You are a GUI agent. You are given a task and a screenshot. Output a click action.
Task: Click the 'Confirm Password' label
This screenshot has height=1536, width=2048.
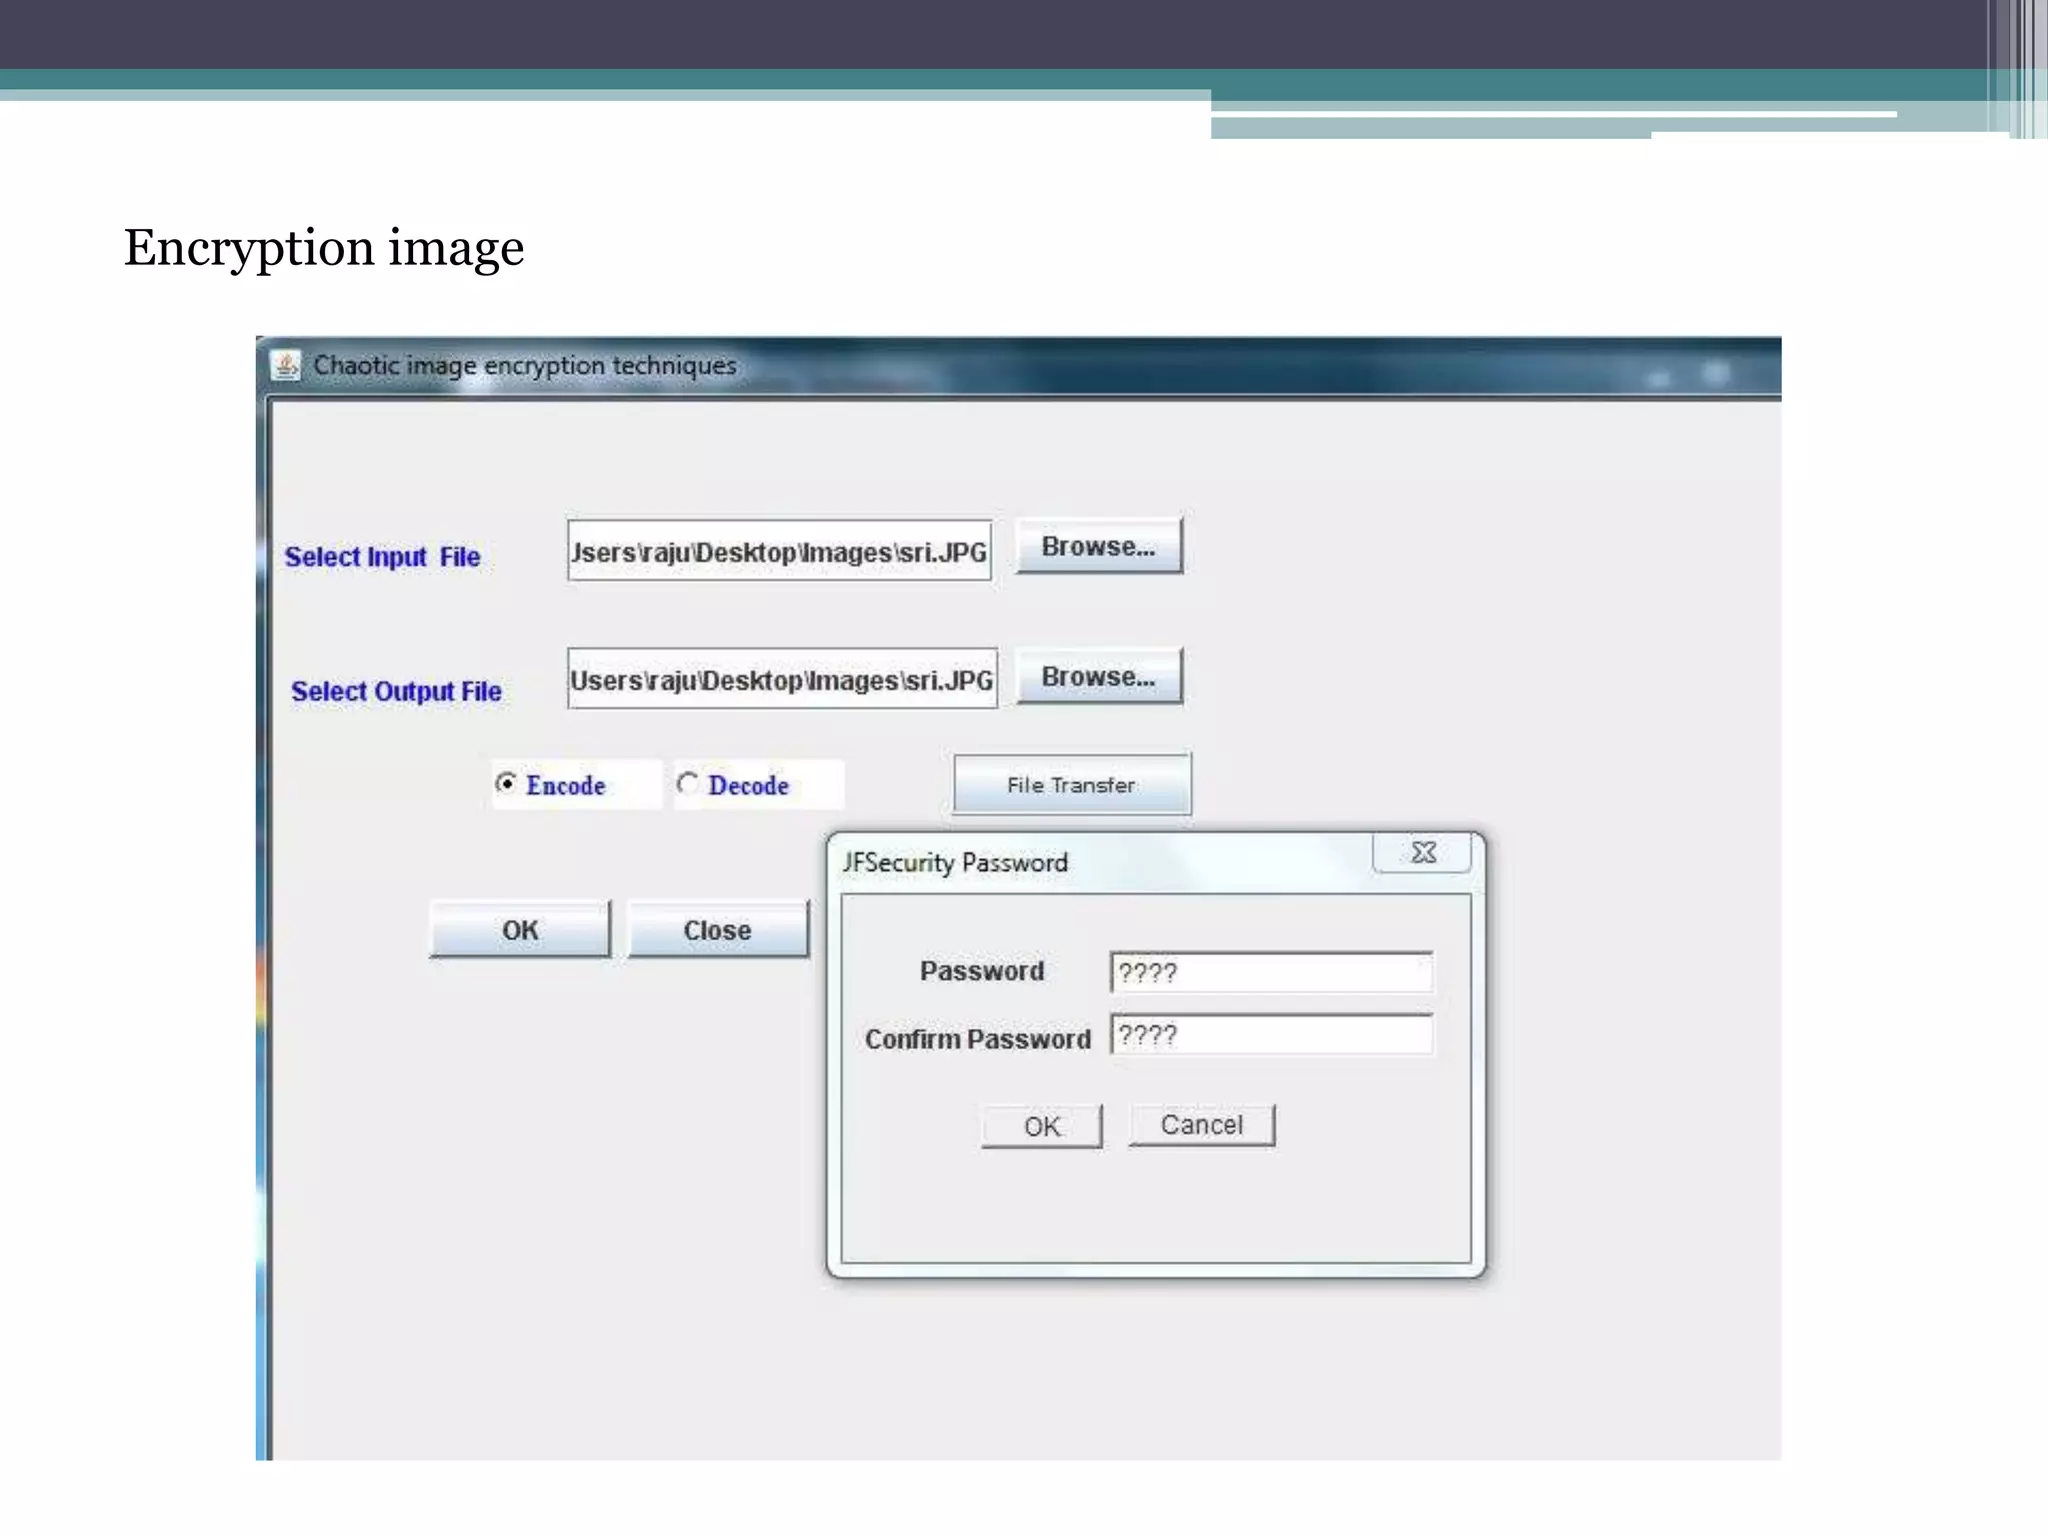(978, 1039)
